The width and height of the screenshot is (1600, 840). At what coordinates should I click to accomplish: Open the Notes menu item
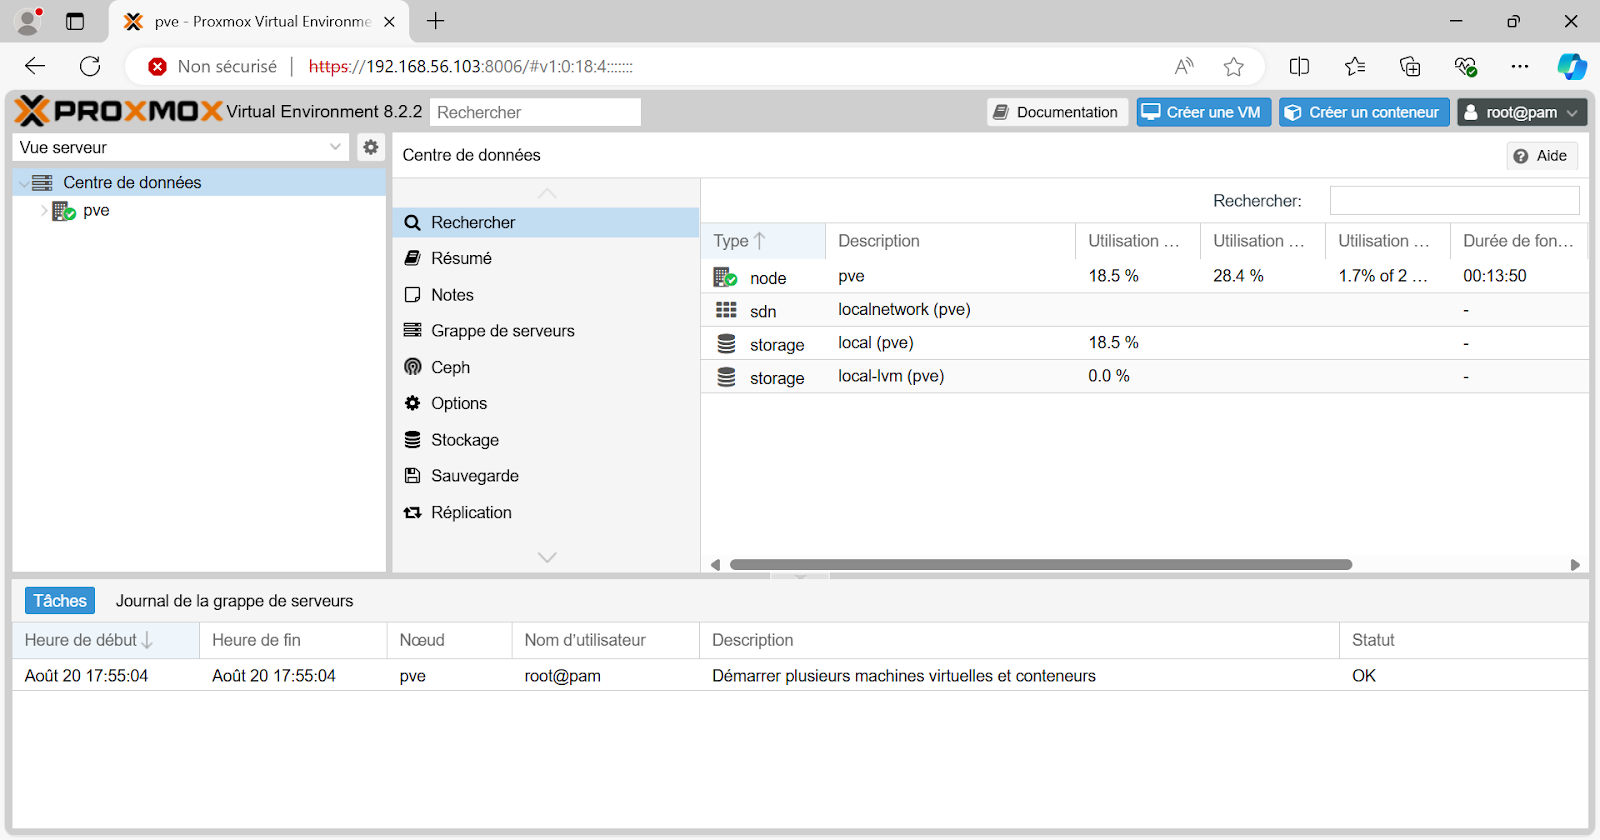click(x=546, y=295)
